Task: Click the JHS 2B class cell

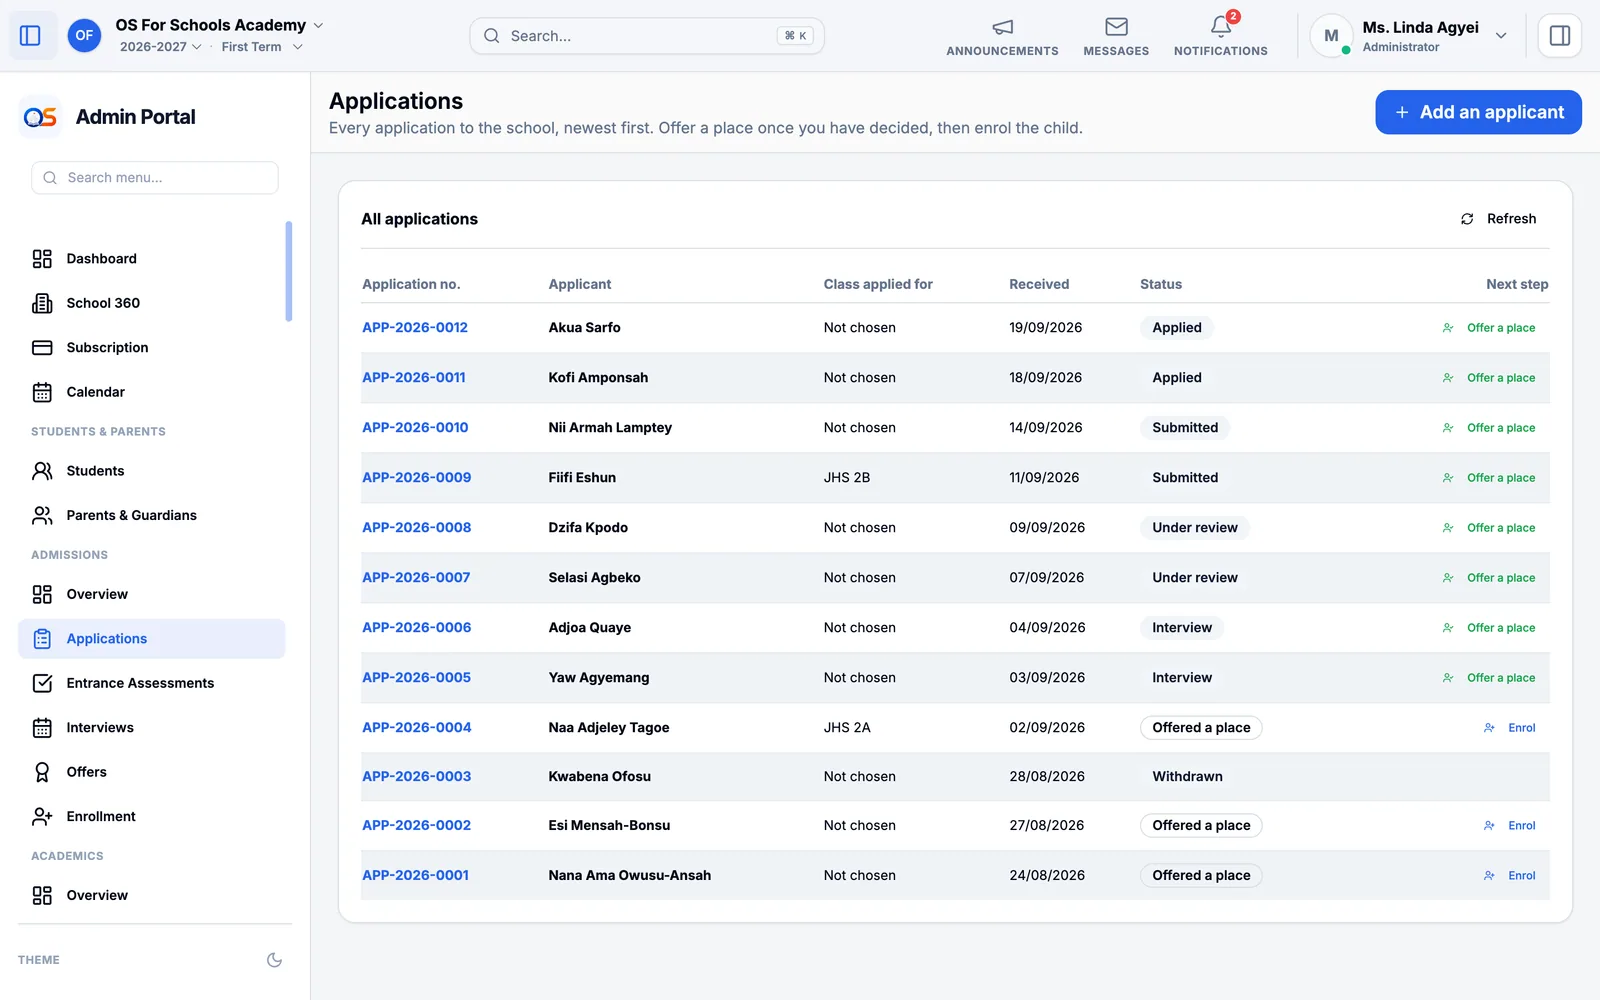Action: tap(846, 478)
